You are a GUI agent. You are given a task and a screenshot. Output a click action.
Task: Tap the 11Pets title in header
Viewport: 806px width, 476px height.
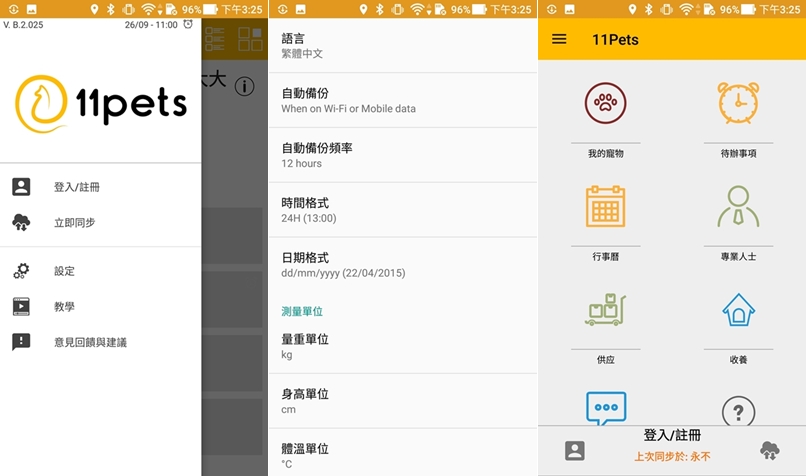pyautogui.click(x=615, y=40)
